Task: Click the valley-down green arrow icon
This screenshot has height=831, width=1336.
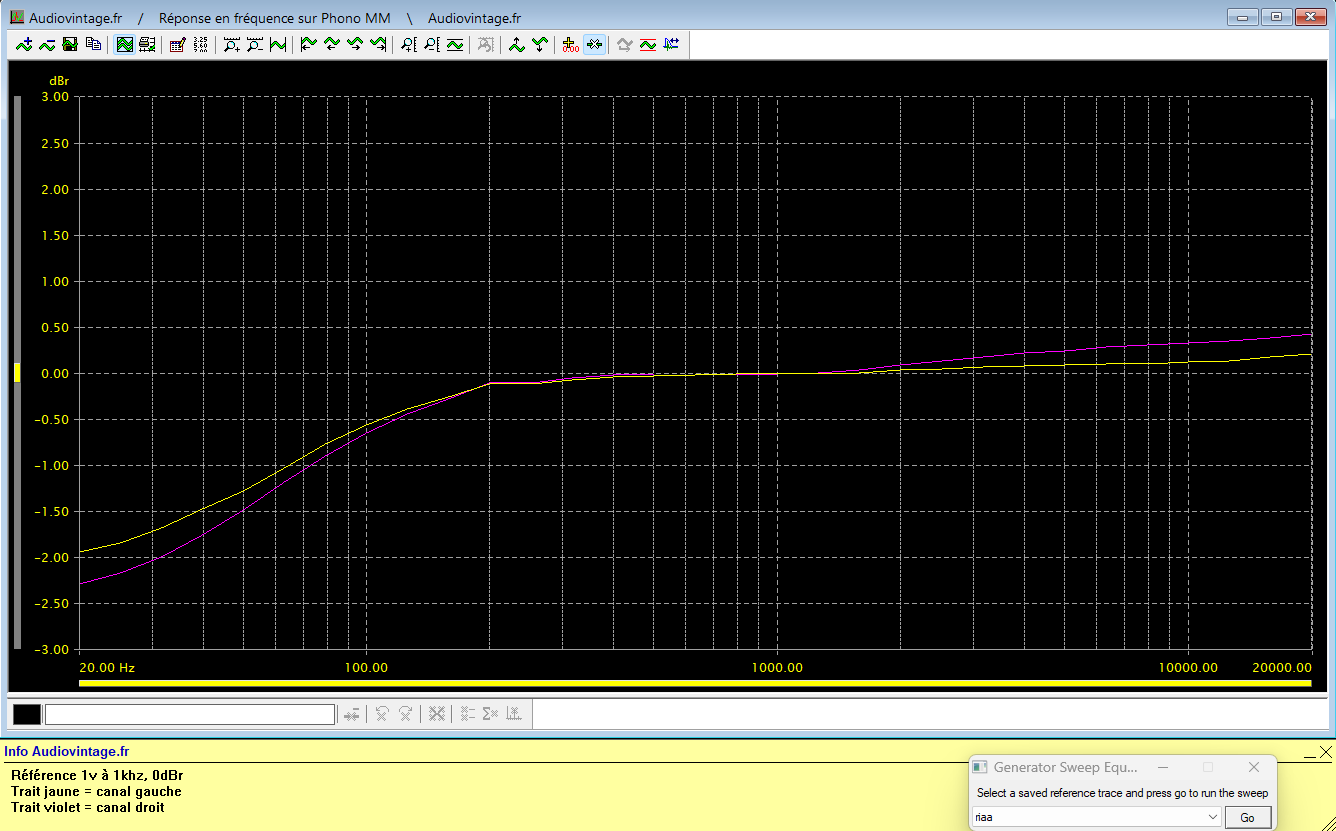Action: pos(540,44)
